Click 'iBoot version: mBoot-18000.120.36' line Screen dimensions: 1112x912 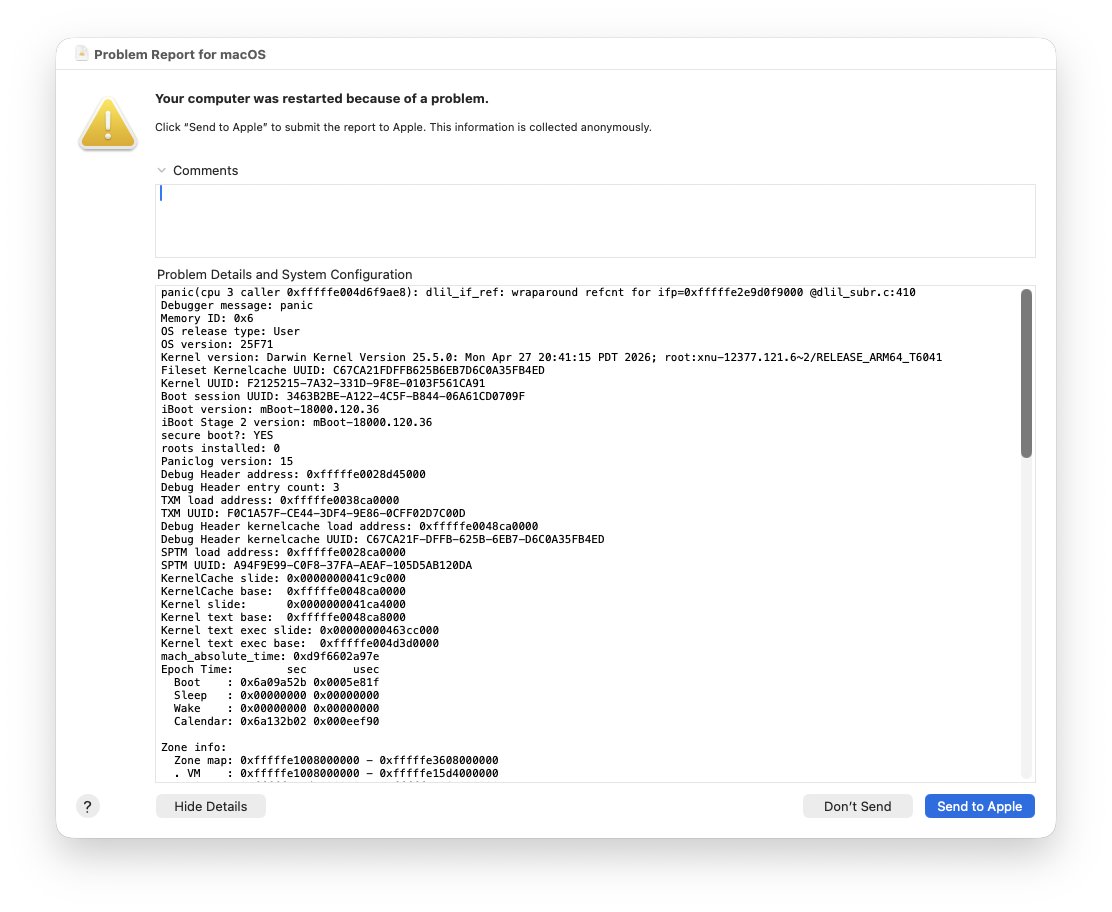(x=269, y=409)
